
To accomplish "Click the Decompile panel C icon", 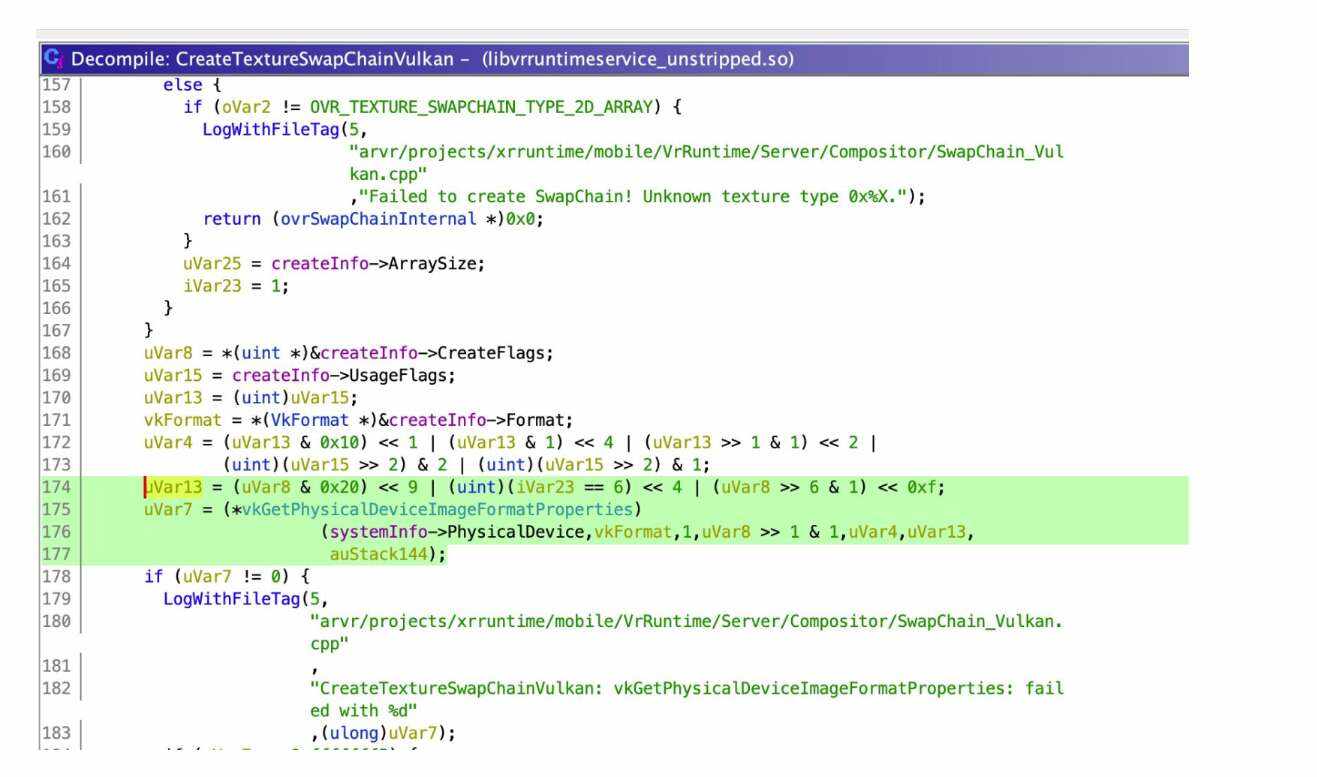I will point(53,59).
